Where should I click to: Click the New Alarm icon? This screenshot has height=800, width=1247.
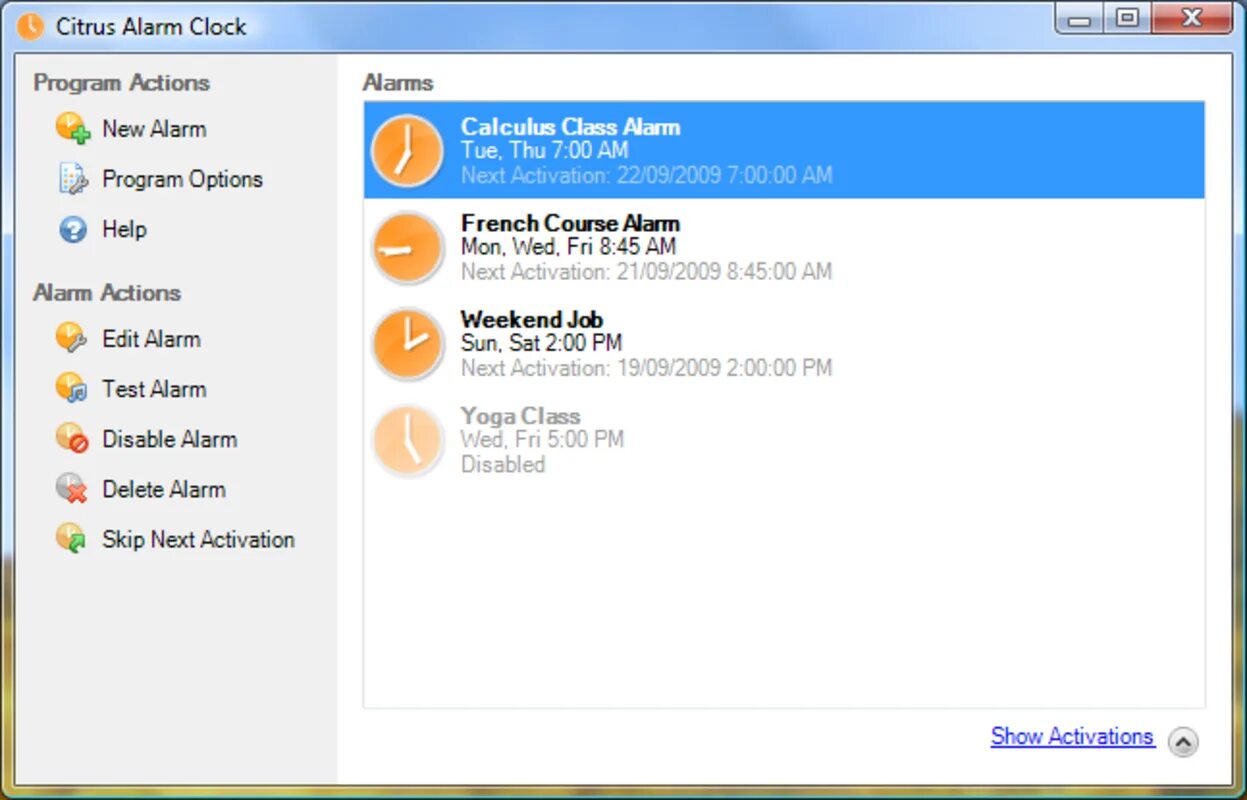73,129
